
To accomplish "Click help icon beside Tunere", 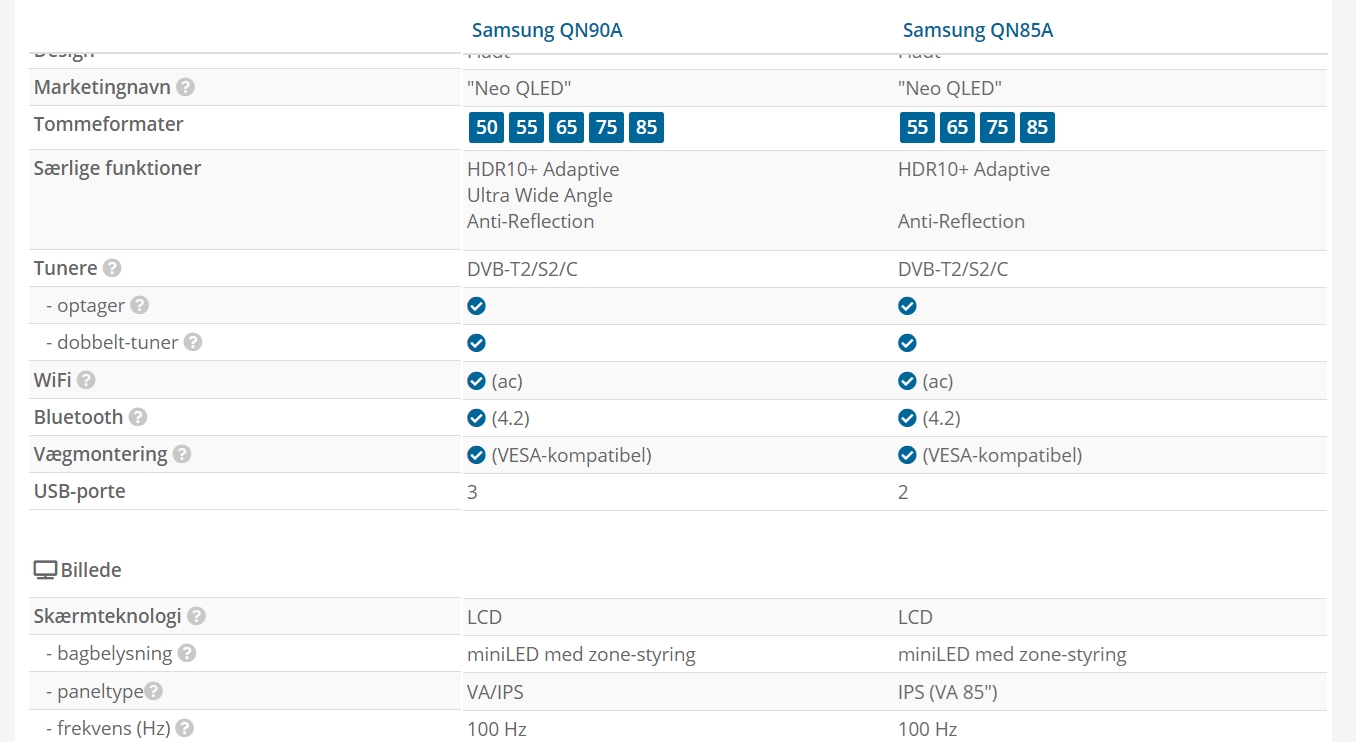I will click(112, 268).
